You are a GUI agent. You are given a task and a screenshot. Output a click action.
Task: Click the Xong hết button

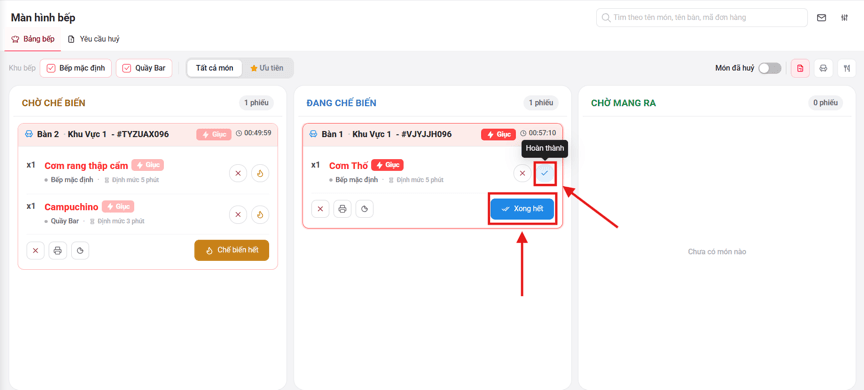(522, 209)
